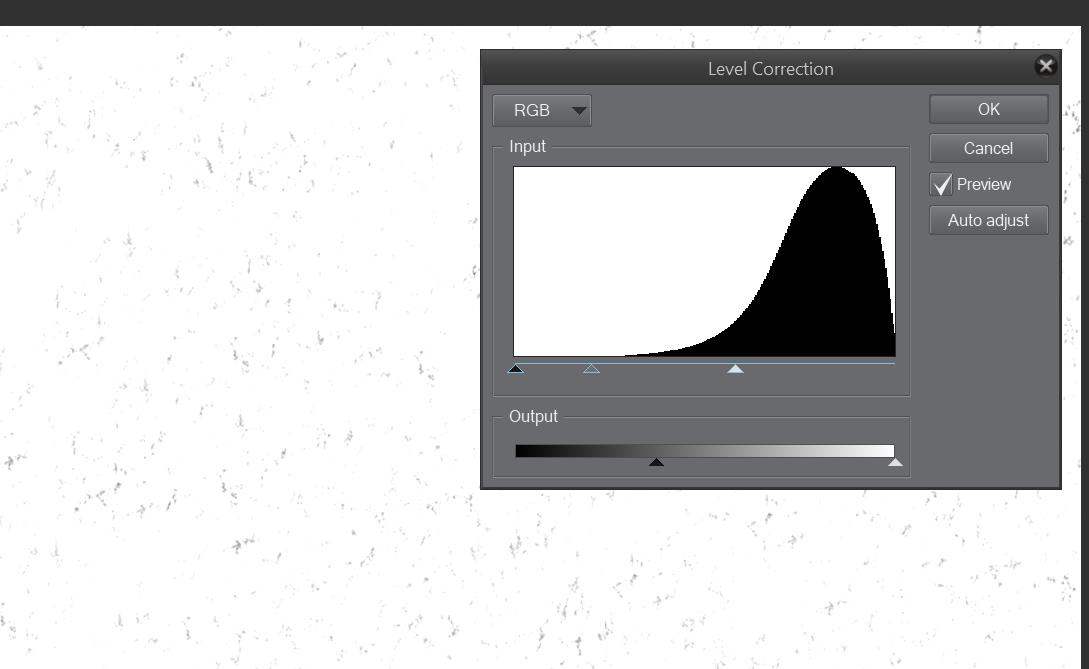Screen dimensions: 1089x669
Task: Click the Level Correction title bar
Action: pyautogui.click(x=771, y=68)
